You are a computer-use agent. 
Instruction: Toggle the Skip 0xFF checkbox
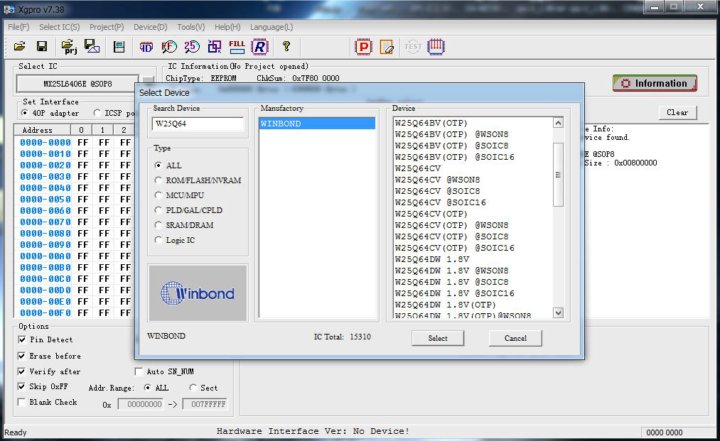[x=22, y=386]
